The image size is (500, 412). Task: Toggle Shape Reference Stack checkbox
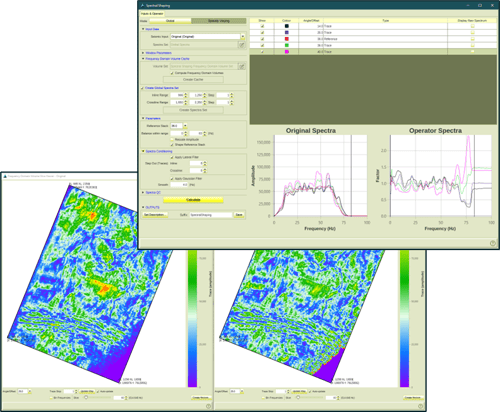pyautogui.click(x=172, y=145)
